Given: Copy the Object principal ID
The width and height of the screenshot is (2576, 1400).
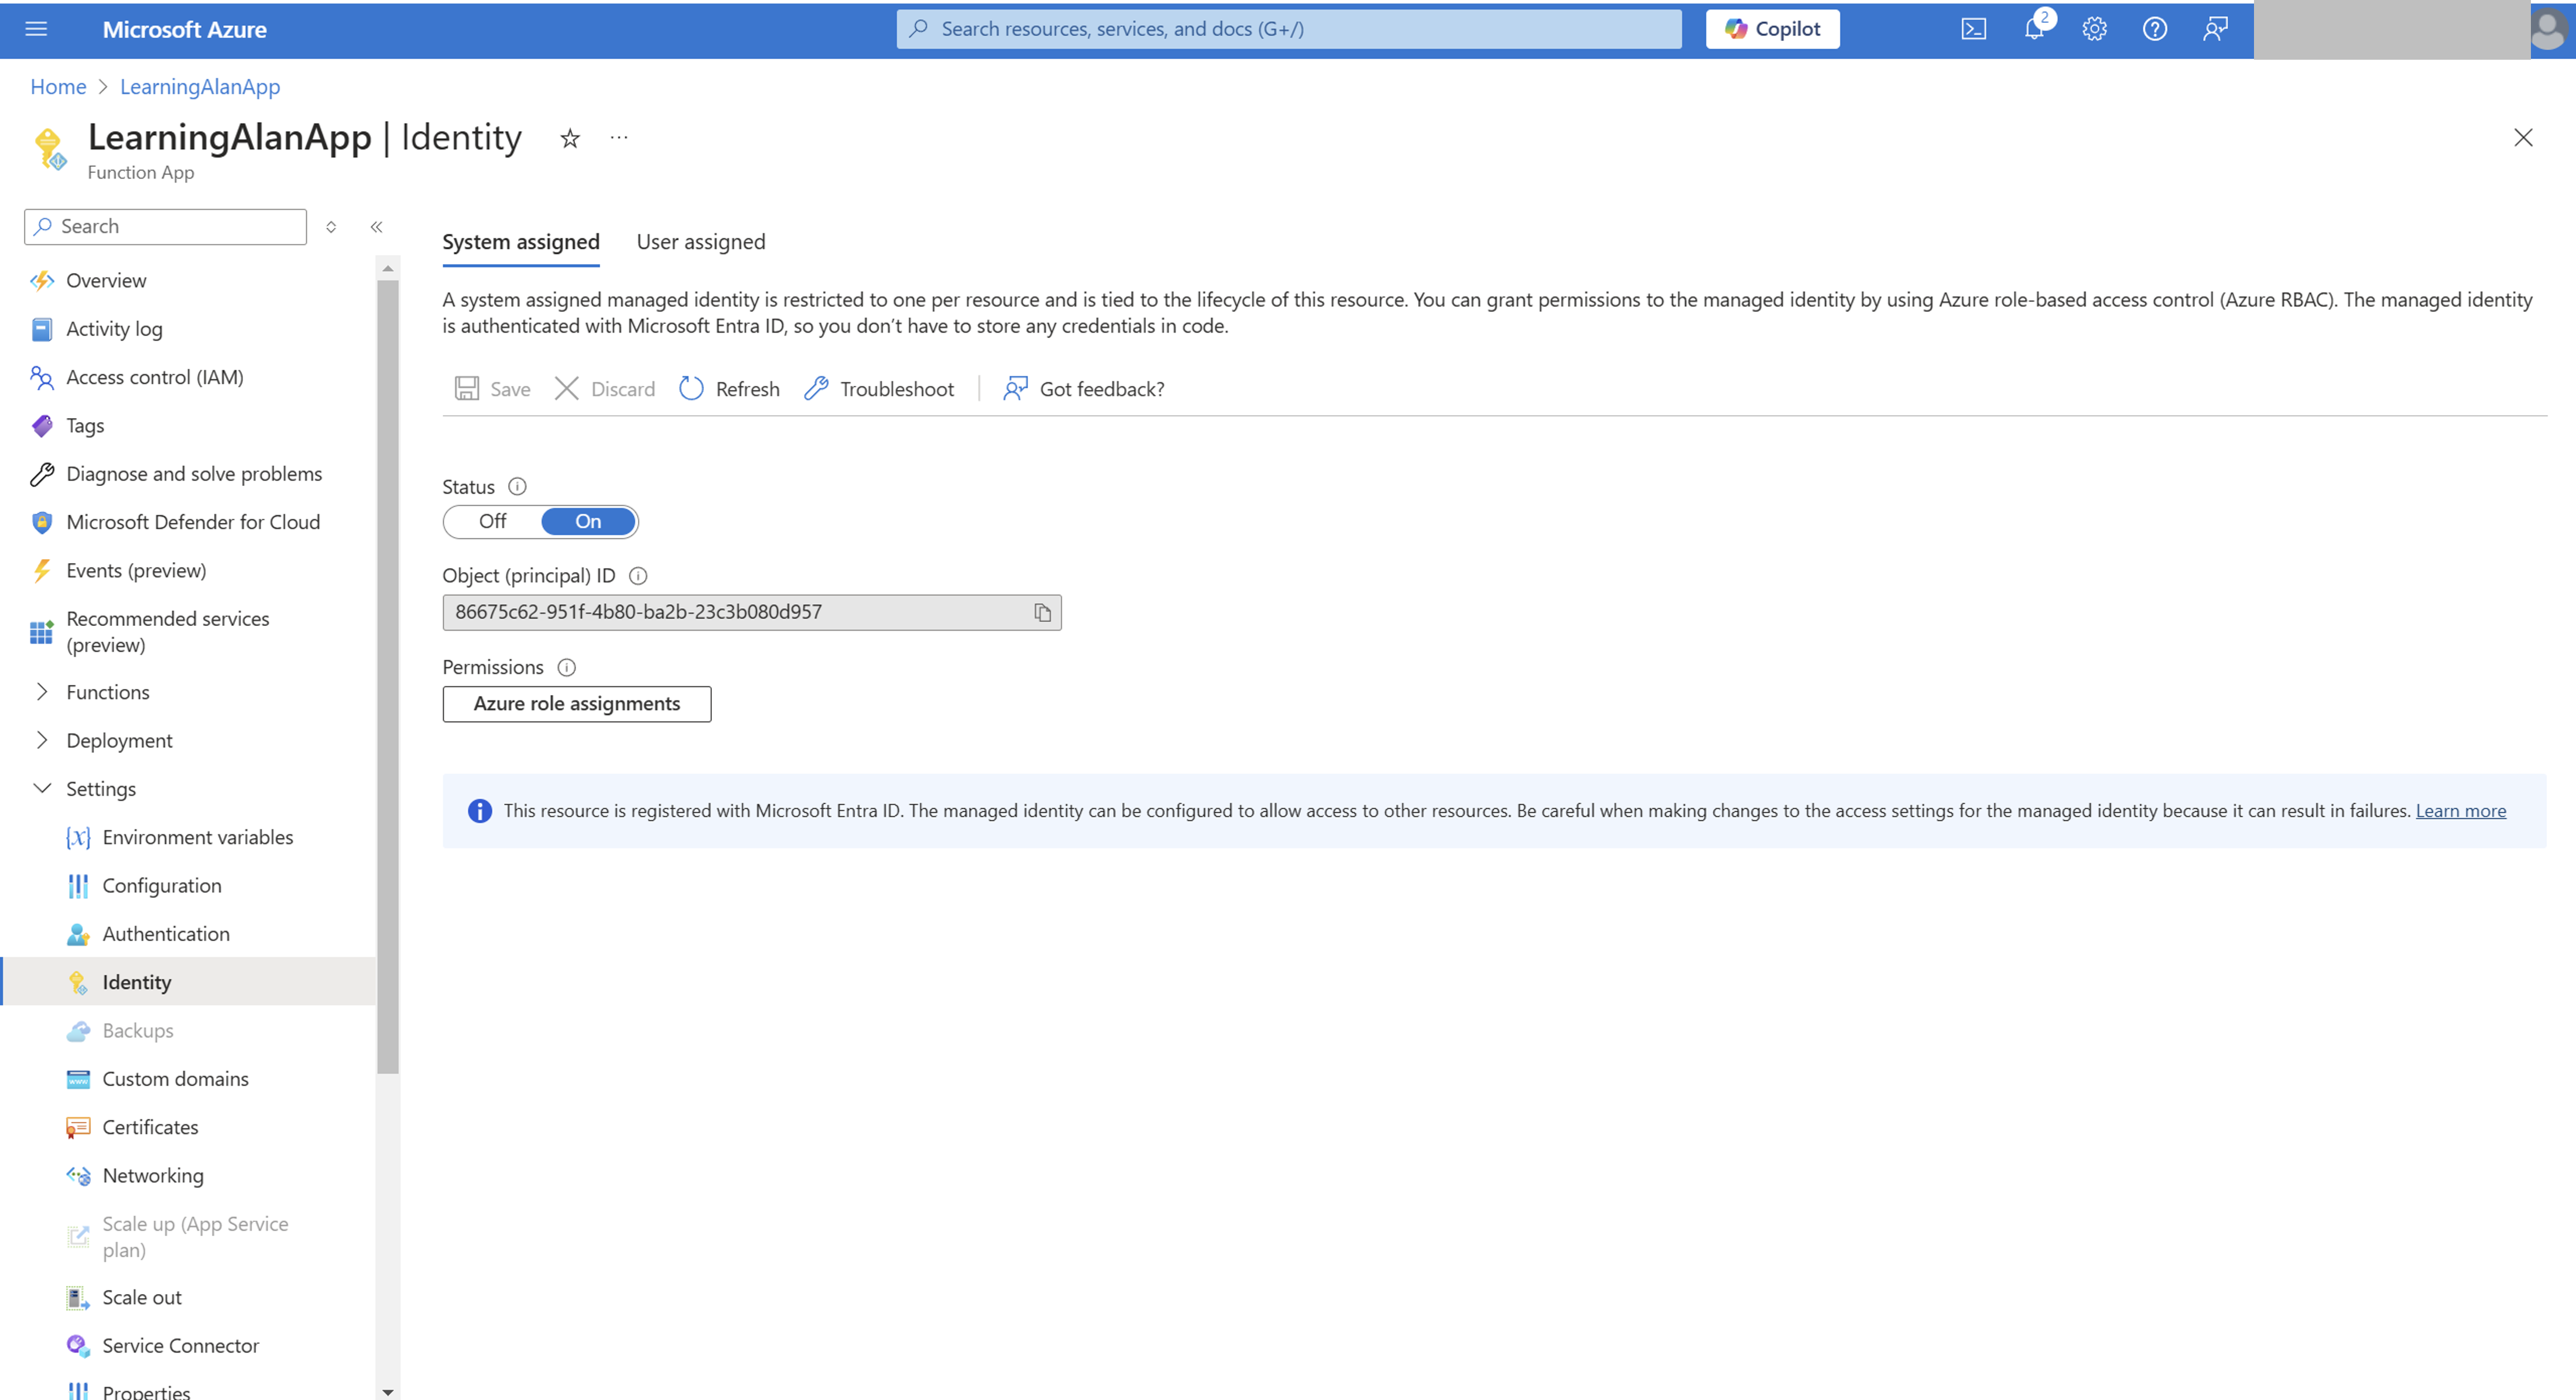Looking at the screenshot, I should [1042, 613].
